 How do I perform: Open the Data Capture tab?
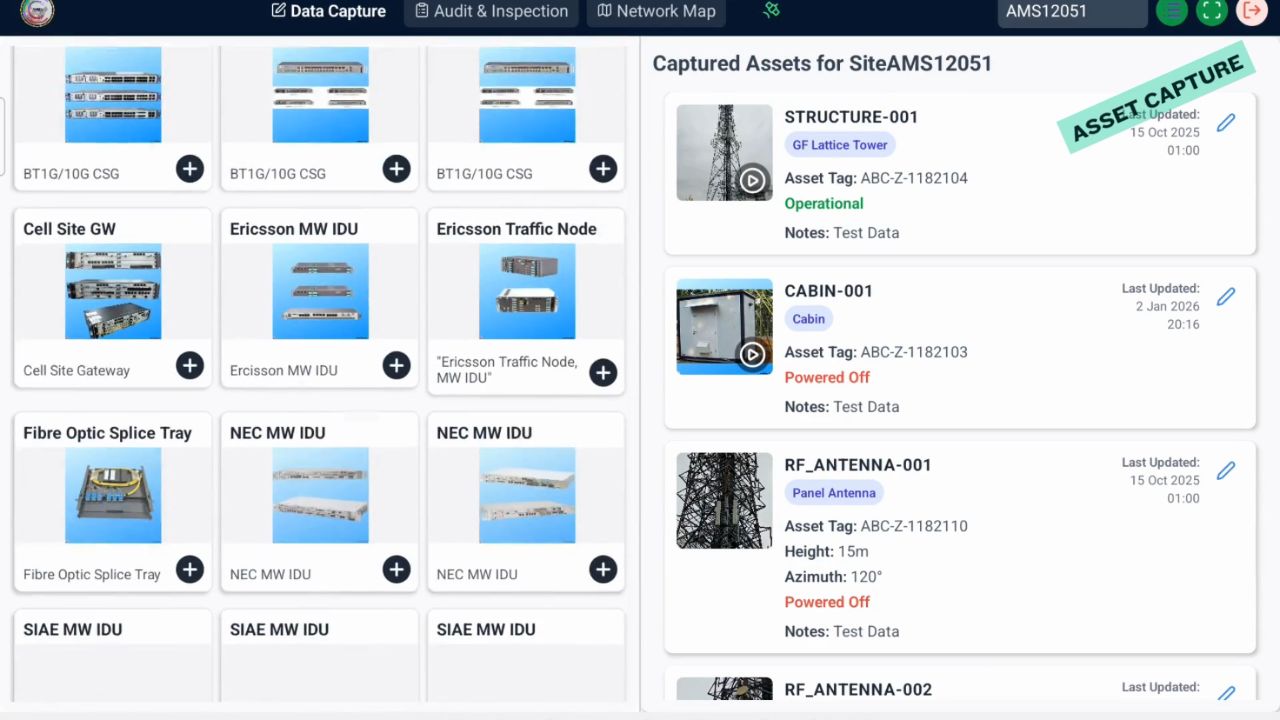coord(328,11)
